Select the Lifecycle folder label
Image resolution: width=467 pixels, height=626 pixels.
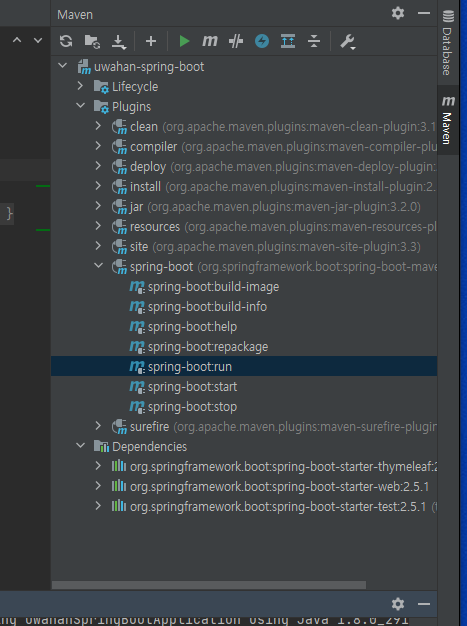tap(135, 87)
